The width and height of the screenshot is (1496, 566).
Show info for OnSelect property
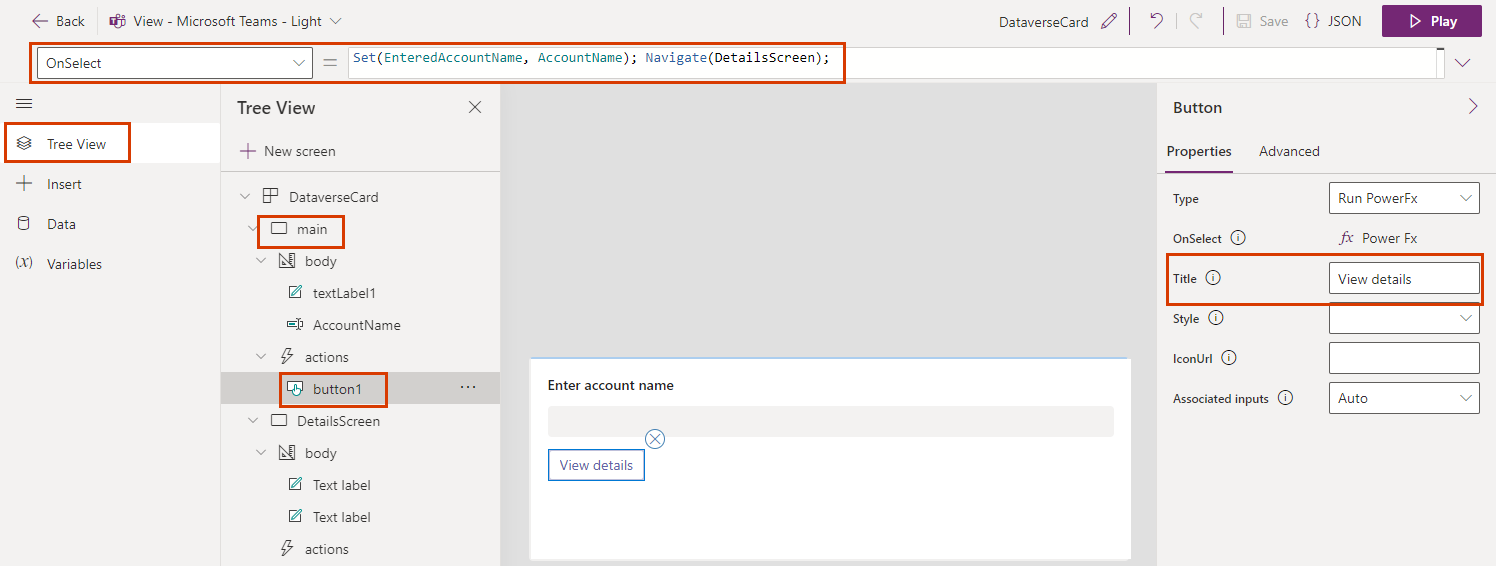pos(1238,238)
